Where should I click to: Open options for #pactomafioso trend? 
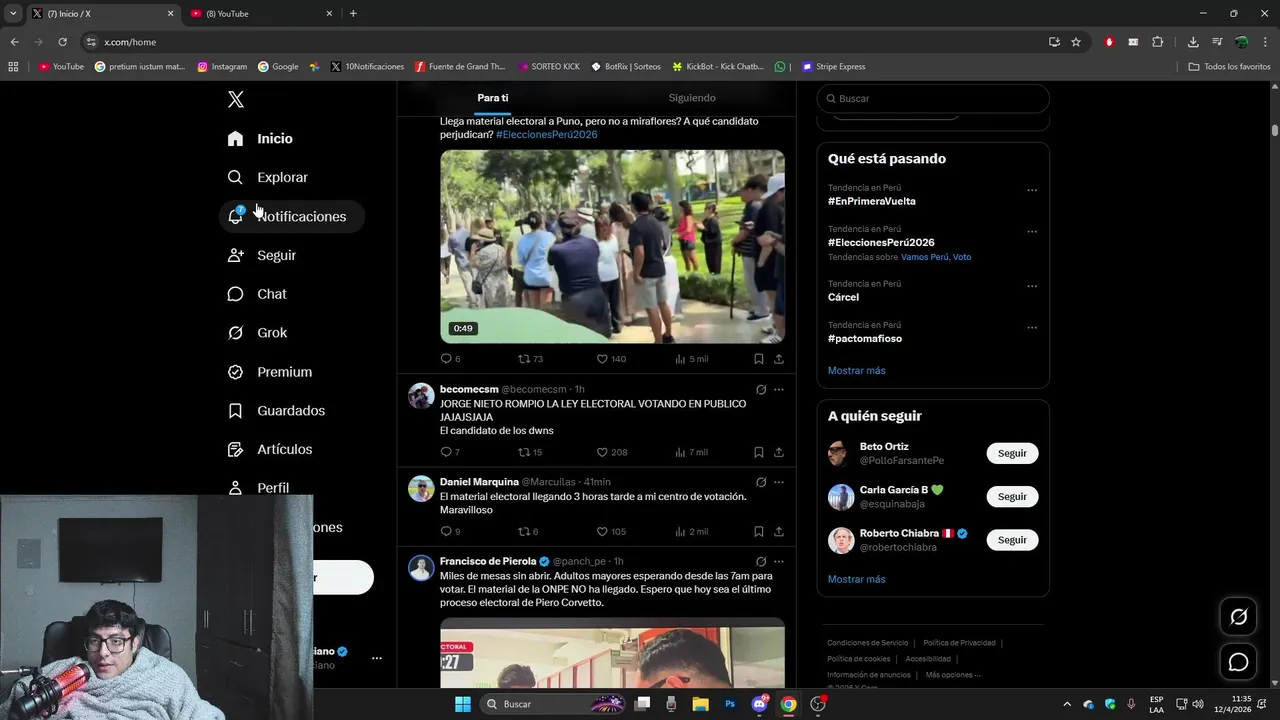tap(1032, 327)
